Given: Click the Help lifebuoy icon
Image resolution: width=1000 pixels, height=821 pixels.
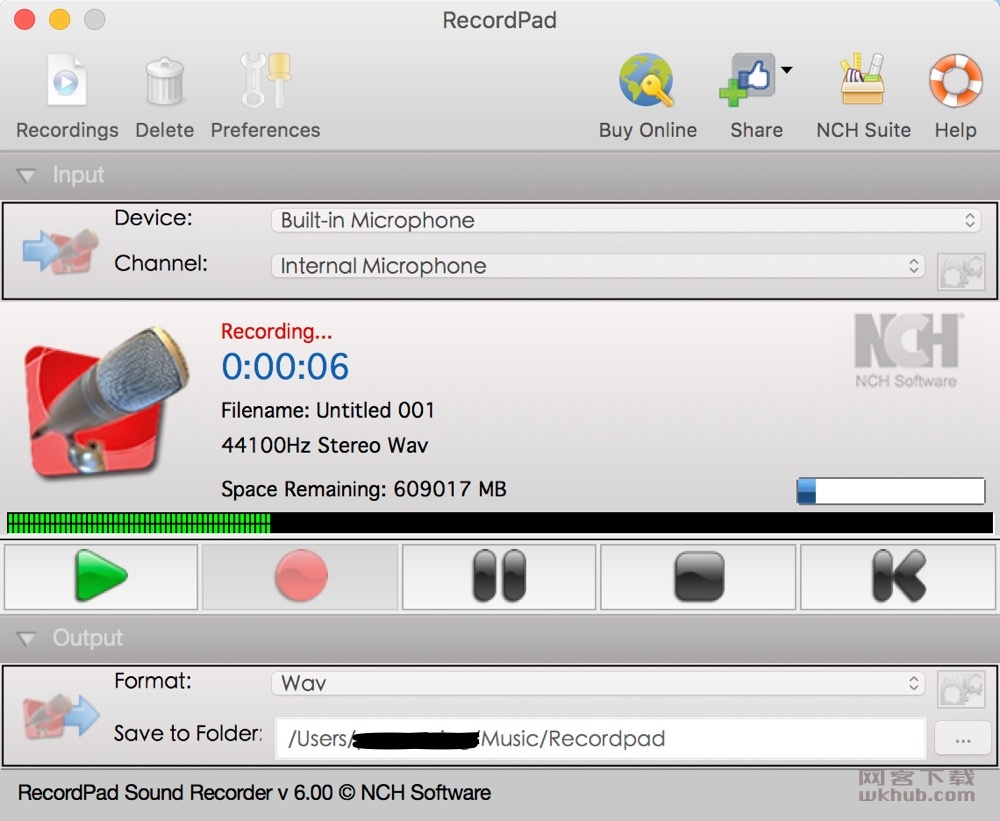Looking at the screenshot, I should tap(955, 80).
